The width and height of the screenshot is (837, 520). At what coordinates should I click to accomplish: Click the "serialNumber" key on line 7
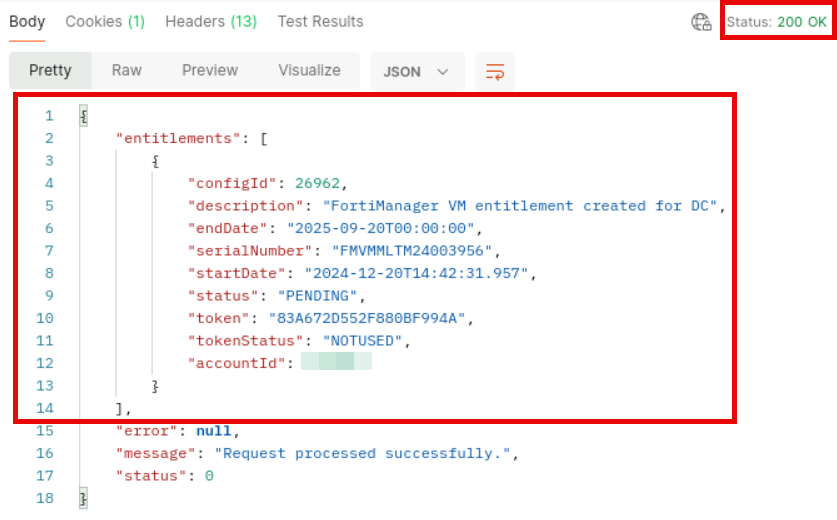250,251
